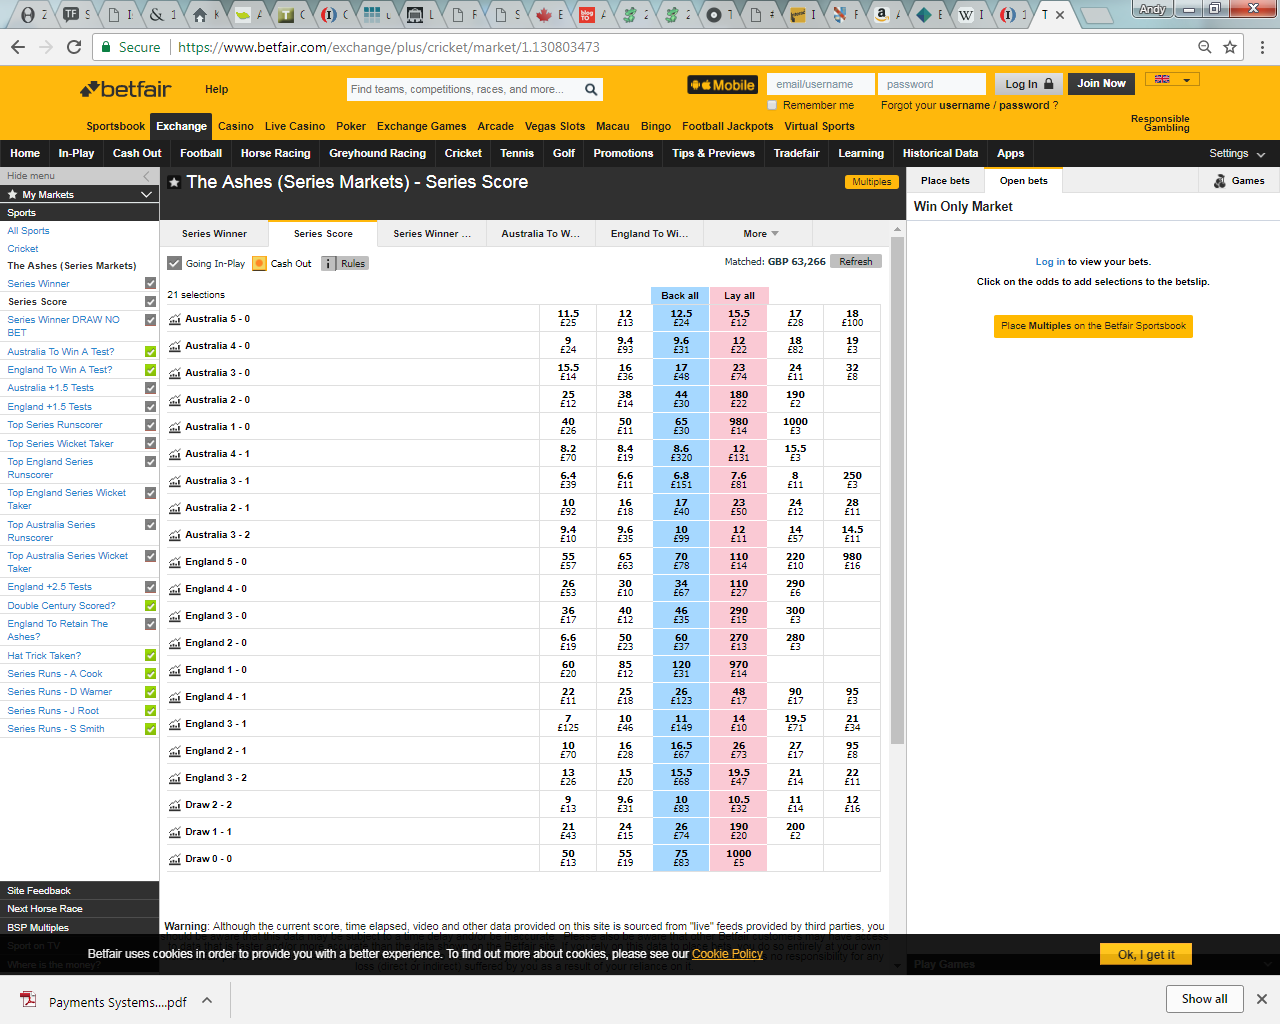The width and height of the screenshot is (1280, 1024).
Task: Open the More markets dropdown
Action: pyautogui.click(x=760, y=234)
